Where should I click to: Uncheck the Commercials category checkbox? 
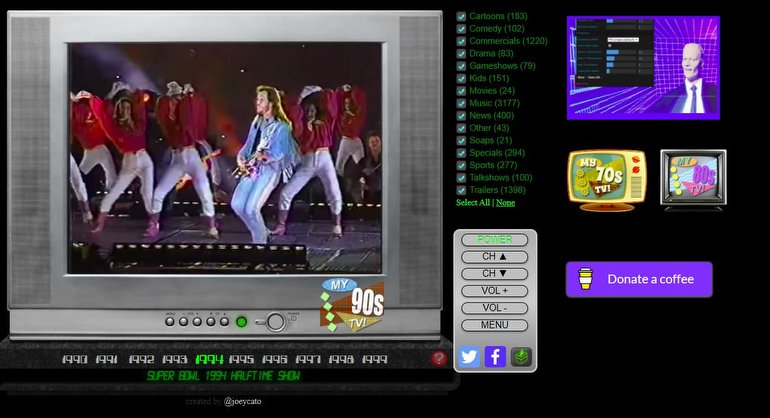[x=462, y=41]
